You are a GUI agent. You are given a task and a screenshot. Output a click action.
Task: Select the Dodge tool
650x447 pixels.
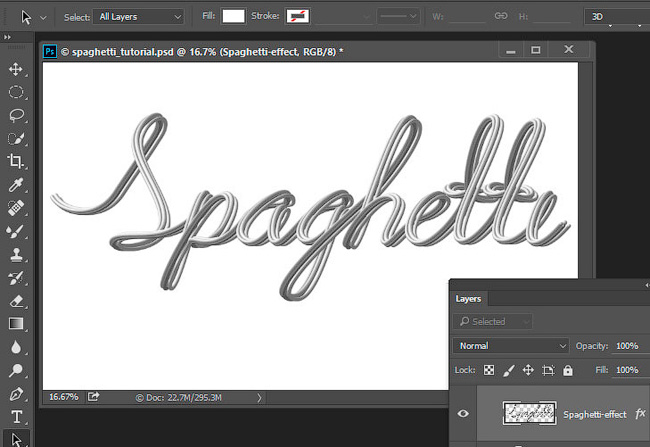(x=16, y=370)
